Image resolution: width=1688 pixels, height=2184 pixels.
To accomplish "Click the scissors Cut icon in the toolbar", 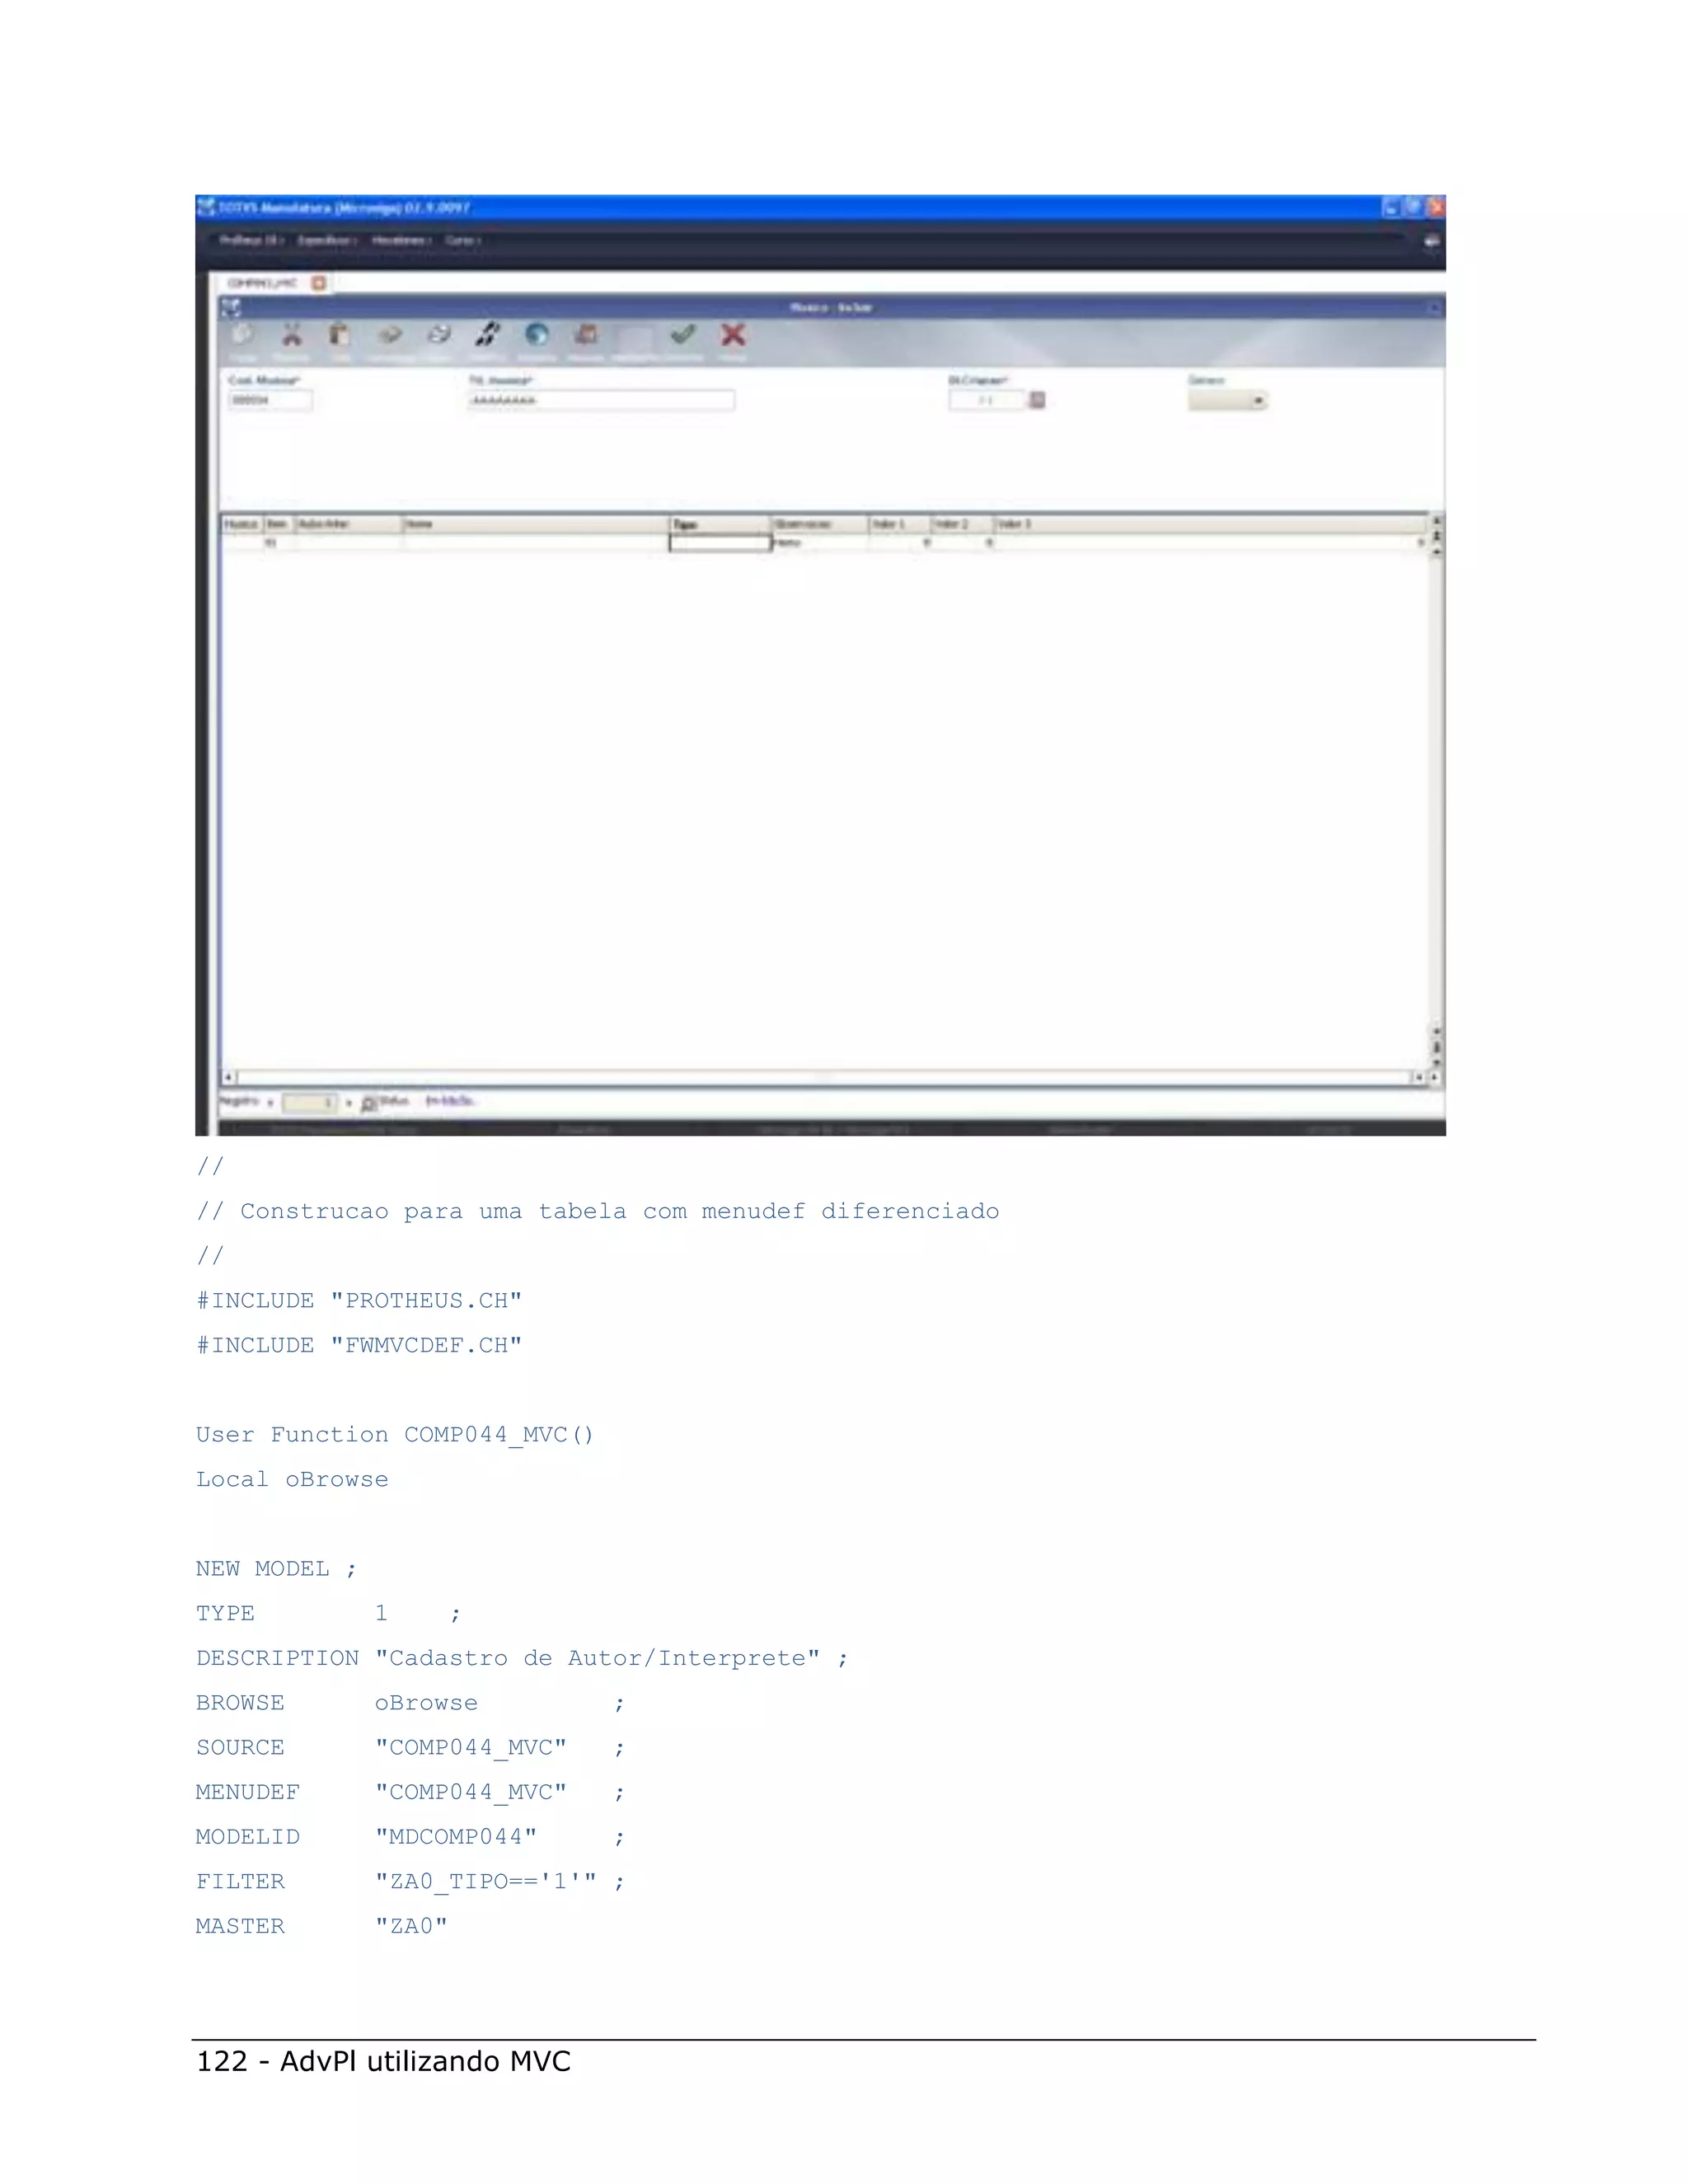I will click(291, 334).
